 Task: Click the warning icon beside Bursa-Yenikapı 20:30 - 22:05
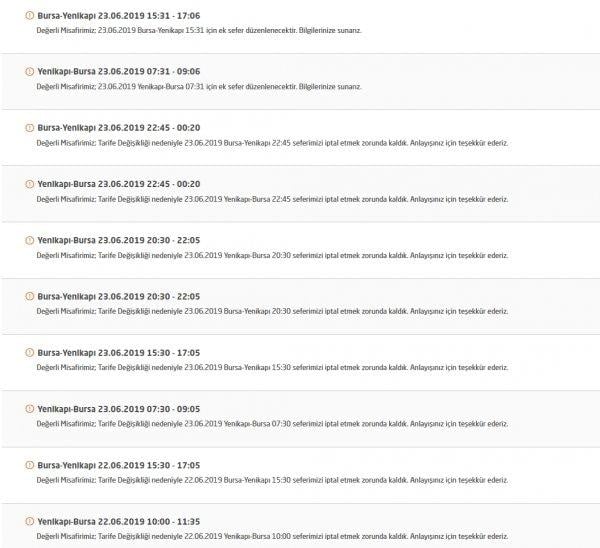click(27, 296)
